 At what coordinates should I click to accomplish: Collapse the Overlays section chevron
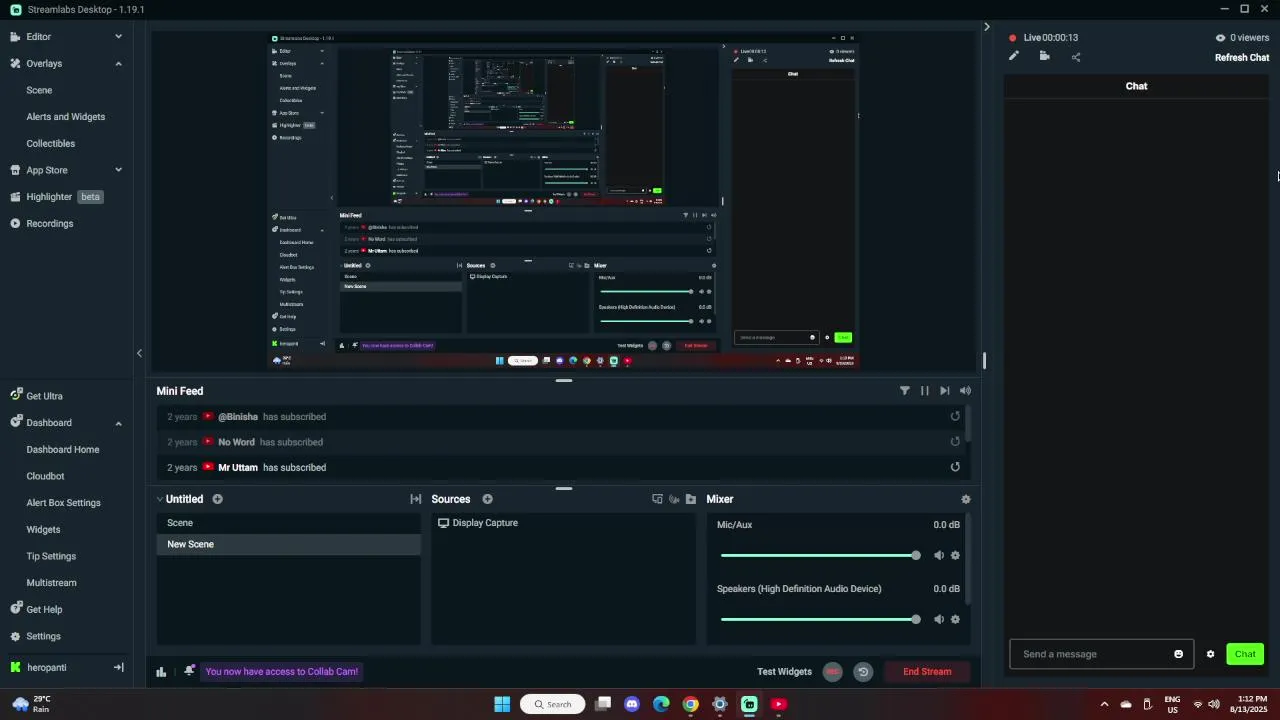(118, 64)
